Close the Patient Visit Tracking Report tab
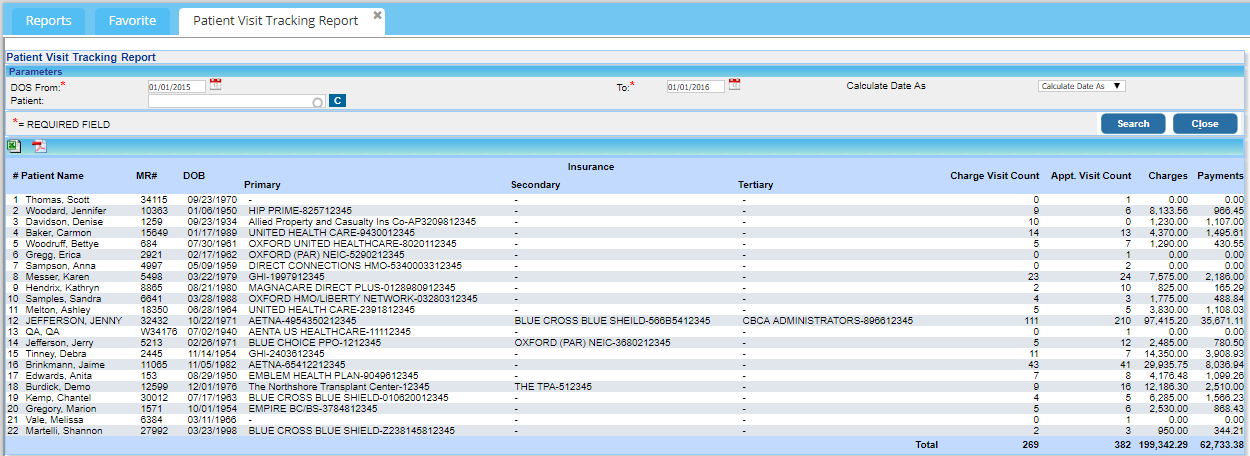Viewport: 1250px width, 456px height. [x=377, y=15]
